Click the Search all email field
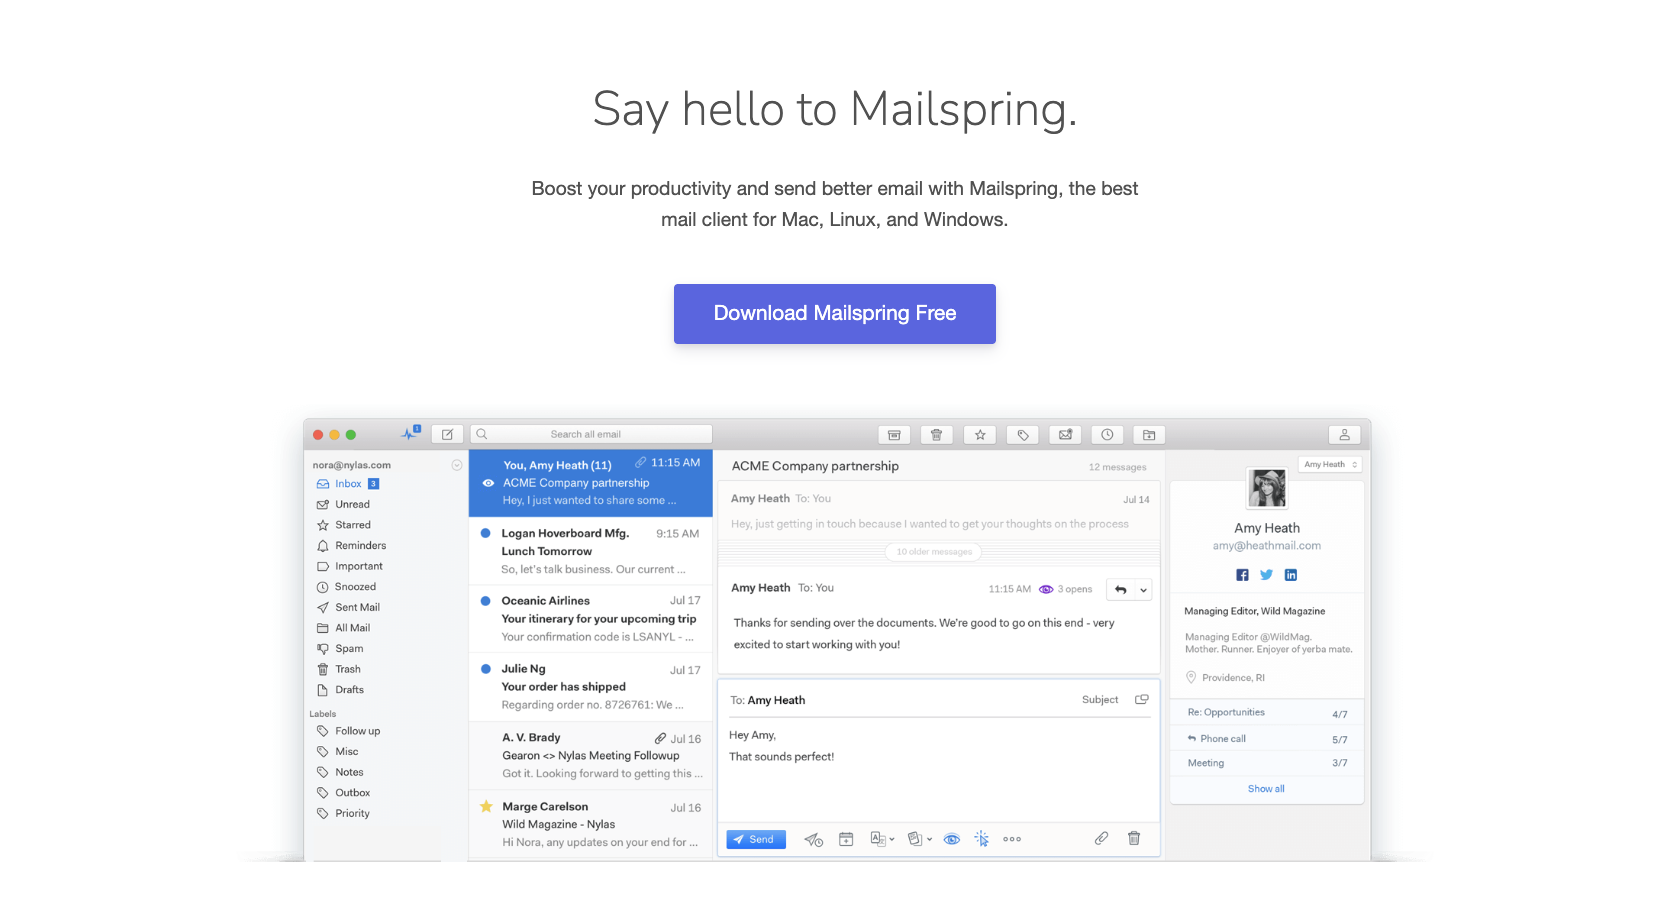This screenshot has height=906, width=1668. point(591,433)
